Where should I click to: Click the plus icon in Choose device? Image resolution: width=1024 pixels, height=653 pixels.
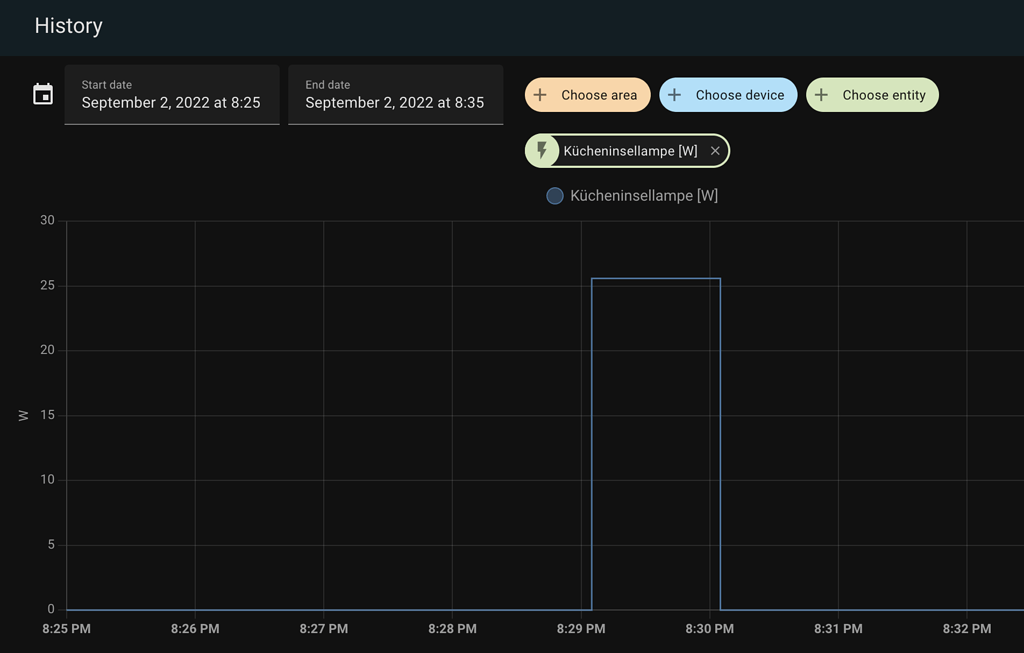coord(675,95)
